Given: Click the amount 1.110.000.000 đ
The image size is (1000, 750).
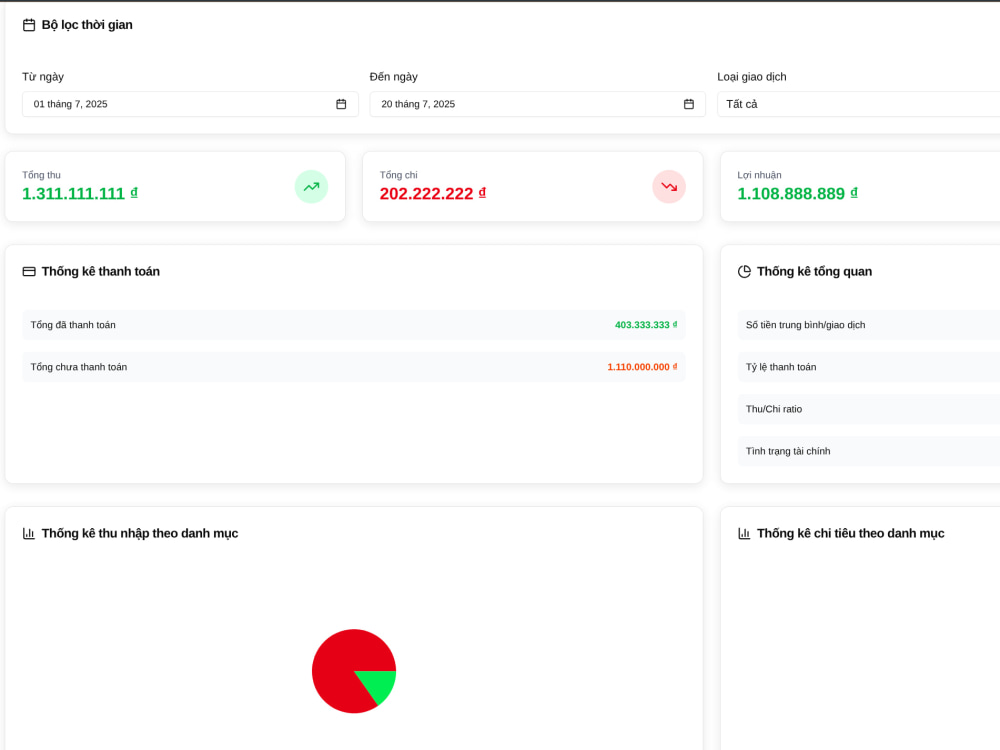Looking at the screenshot, I should coord(642,367).
